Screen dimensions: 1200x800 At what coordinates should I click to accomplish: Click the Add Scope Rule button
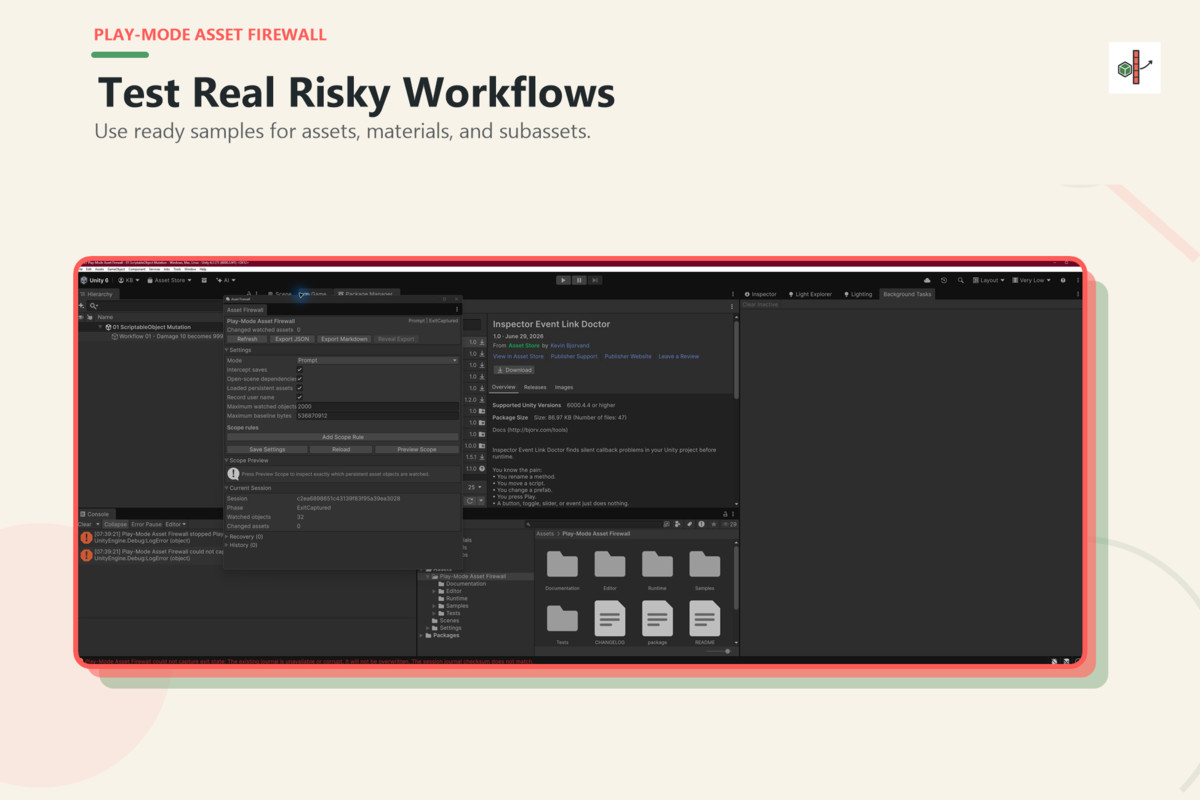tap(342, 437)
